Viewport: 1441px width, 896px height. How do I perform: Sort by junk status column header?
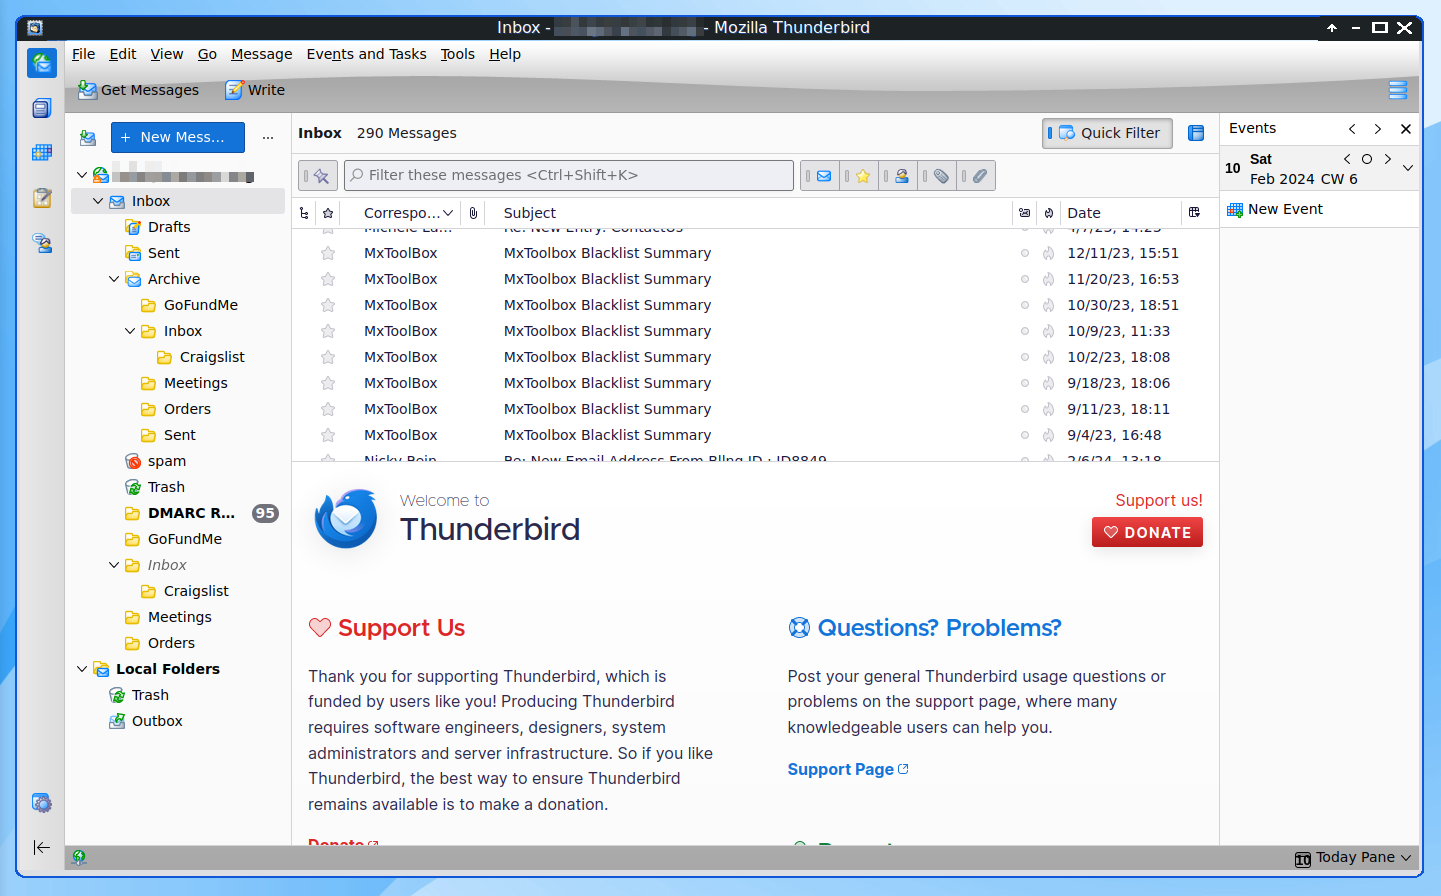pyautogui.click(x=1048, y=213)
